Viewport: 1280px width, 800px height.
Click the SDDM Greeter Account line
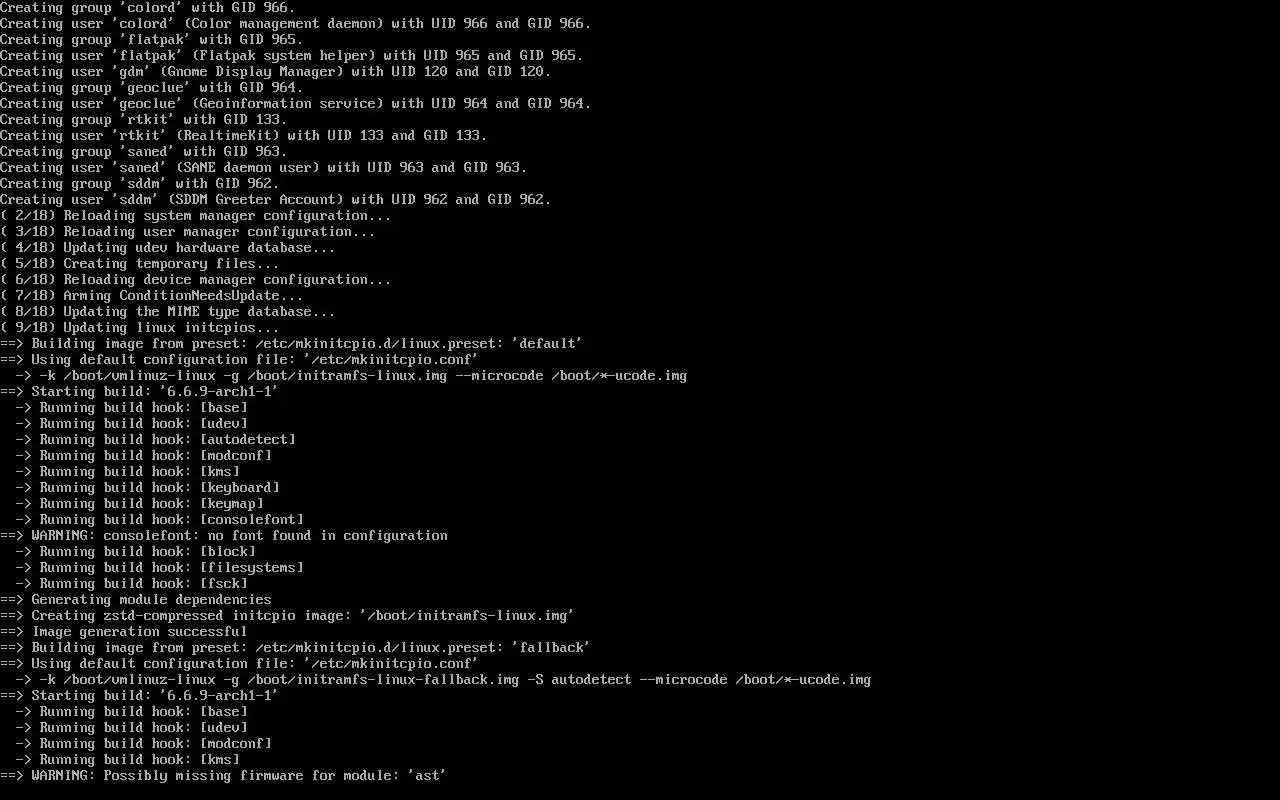pyautogui.click(x=275, y=199)
